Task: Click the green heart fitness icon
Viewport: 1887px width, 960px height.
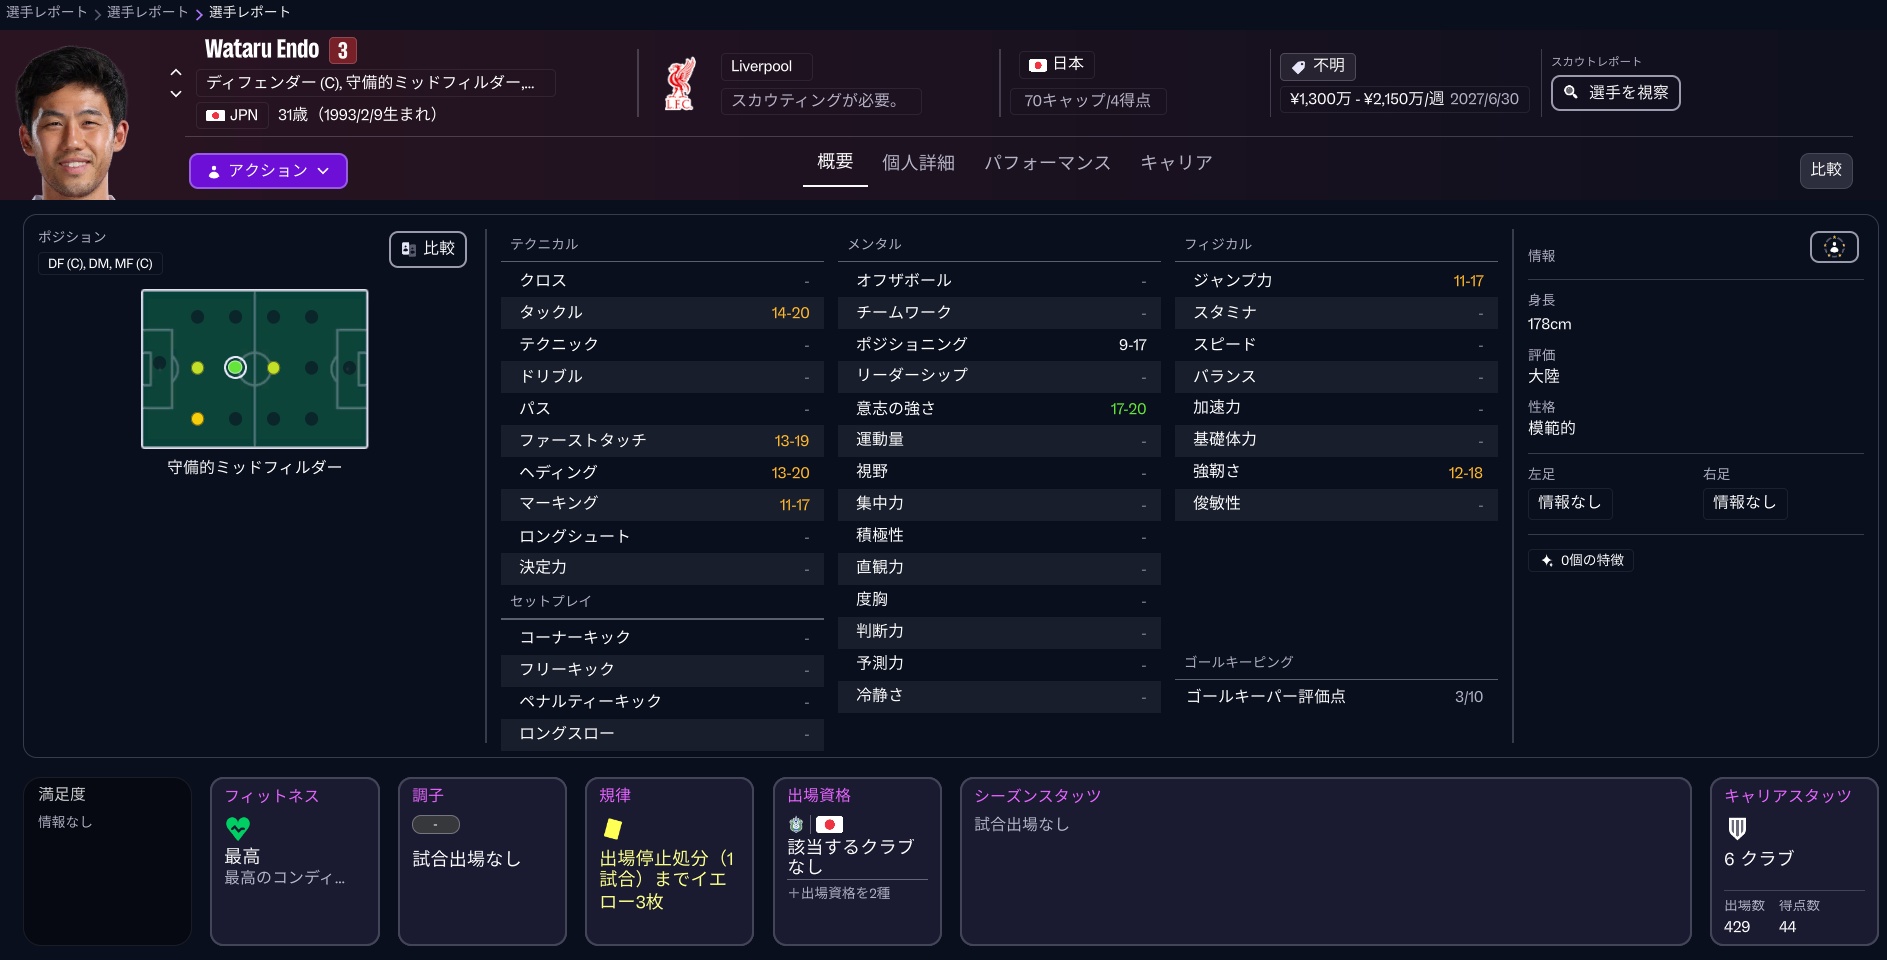Action: click(237, 828)
